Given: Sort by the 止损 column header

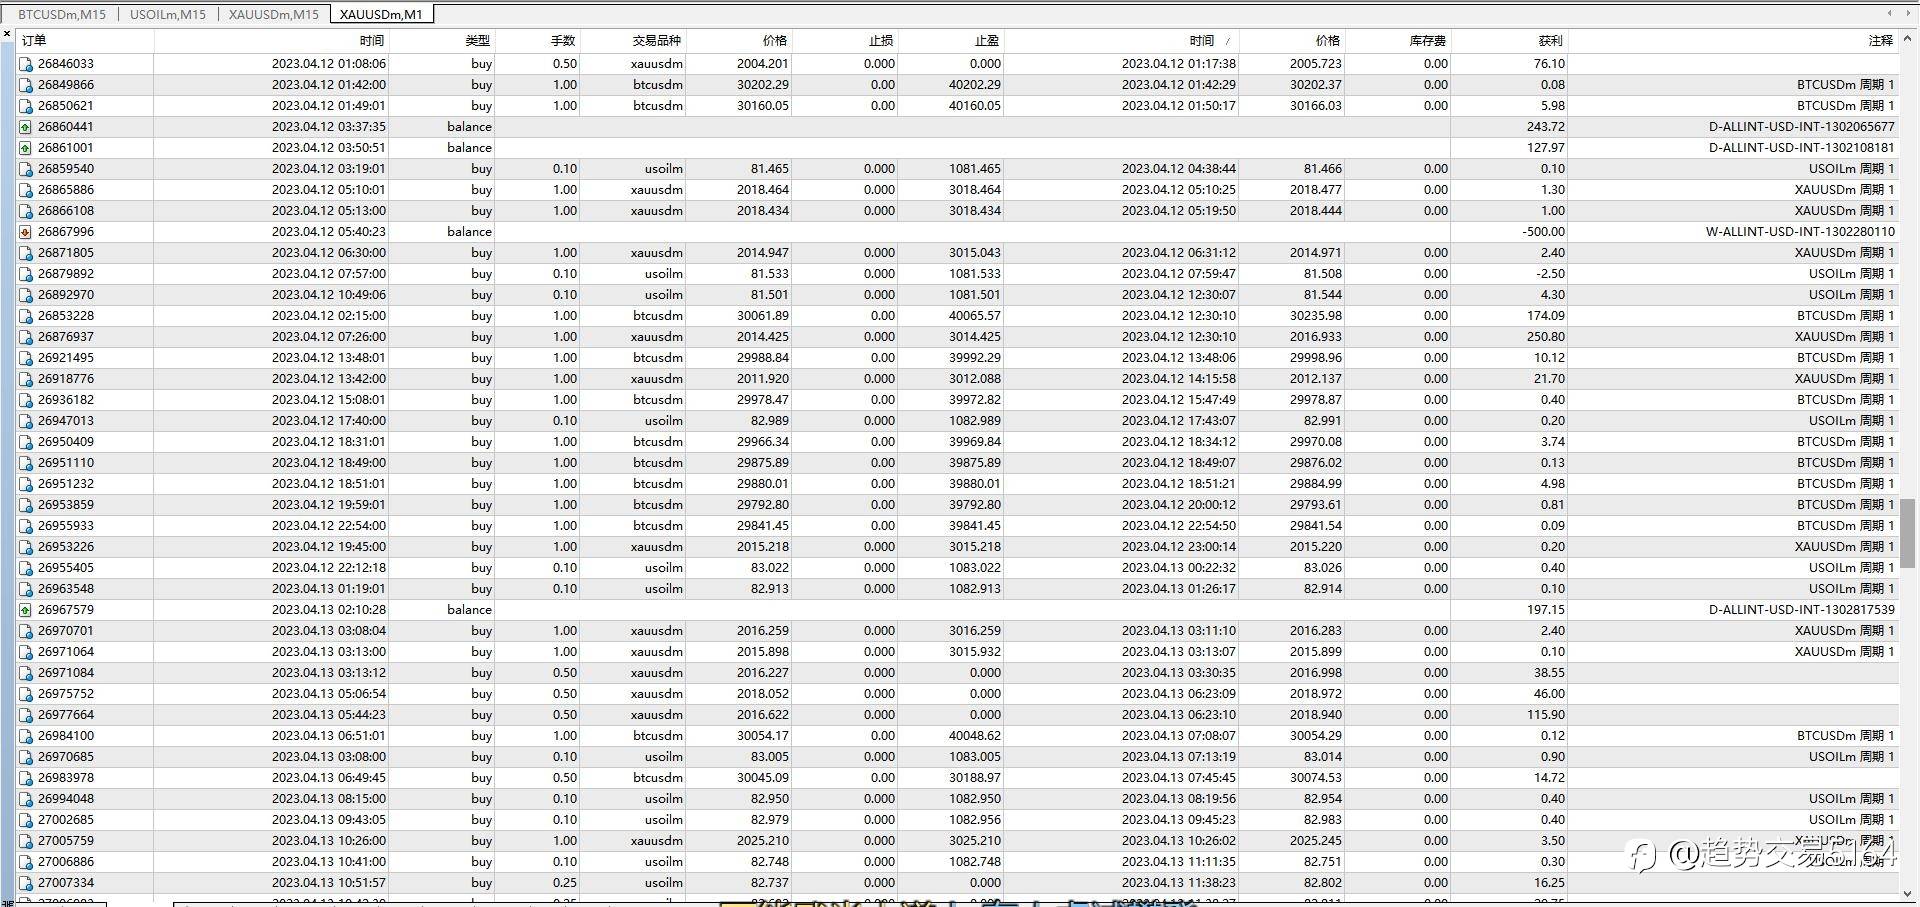Looking at the screenshot, I should pyautogui.click(x=845, y=41).
